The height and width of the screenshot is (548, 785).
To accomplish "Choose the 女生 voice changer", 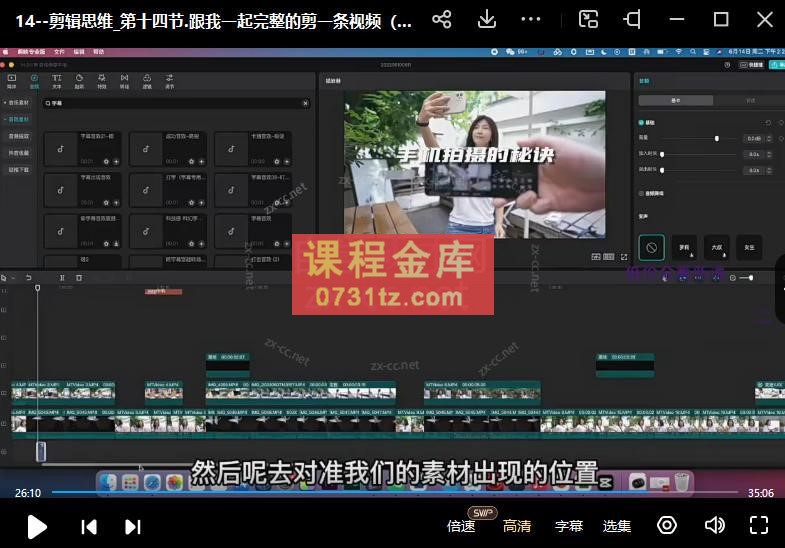I will [x=749, y=247].
